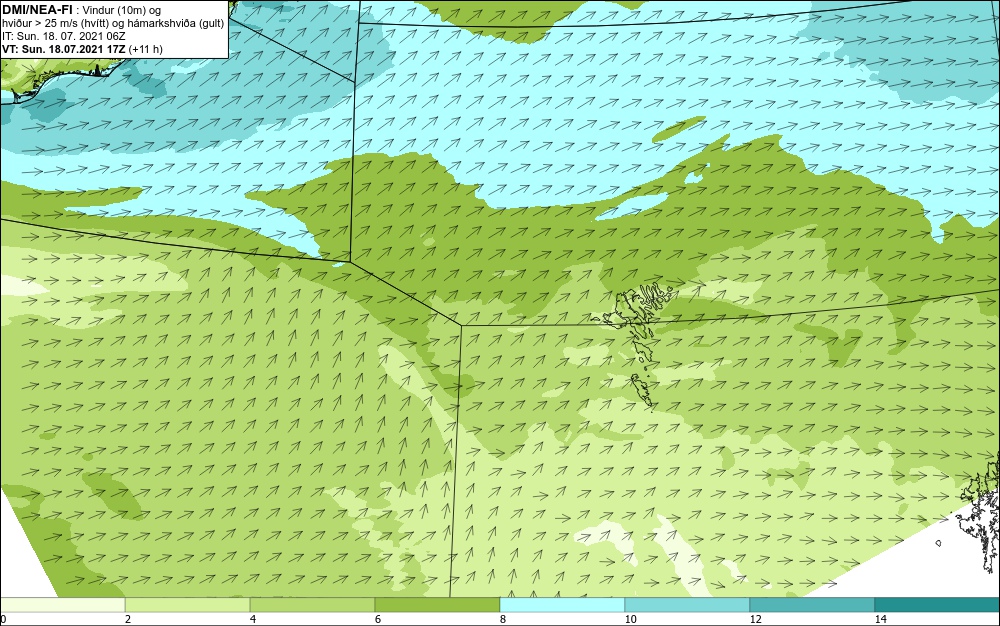Screen dimensions: 1000x626
Task: Click the 4–6 m/s legend color band
Action: pos(312,605)
